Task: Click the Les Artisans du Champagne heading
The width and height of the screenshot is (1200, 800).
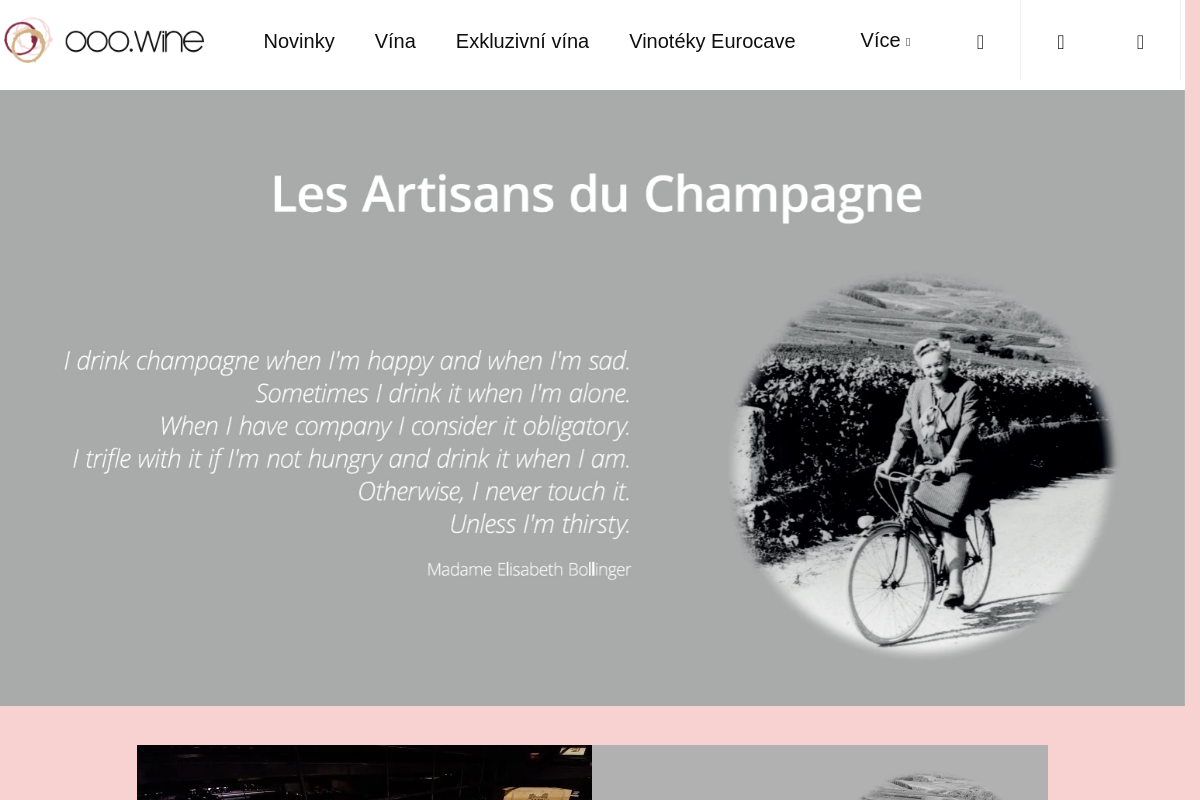Action: pyautogui.click(x=596, y=194)
